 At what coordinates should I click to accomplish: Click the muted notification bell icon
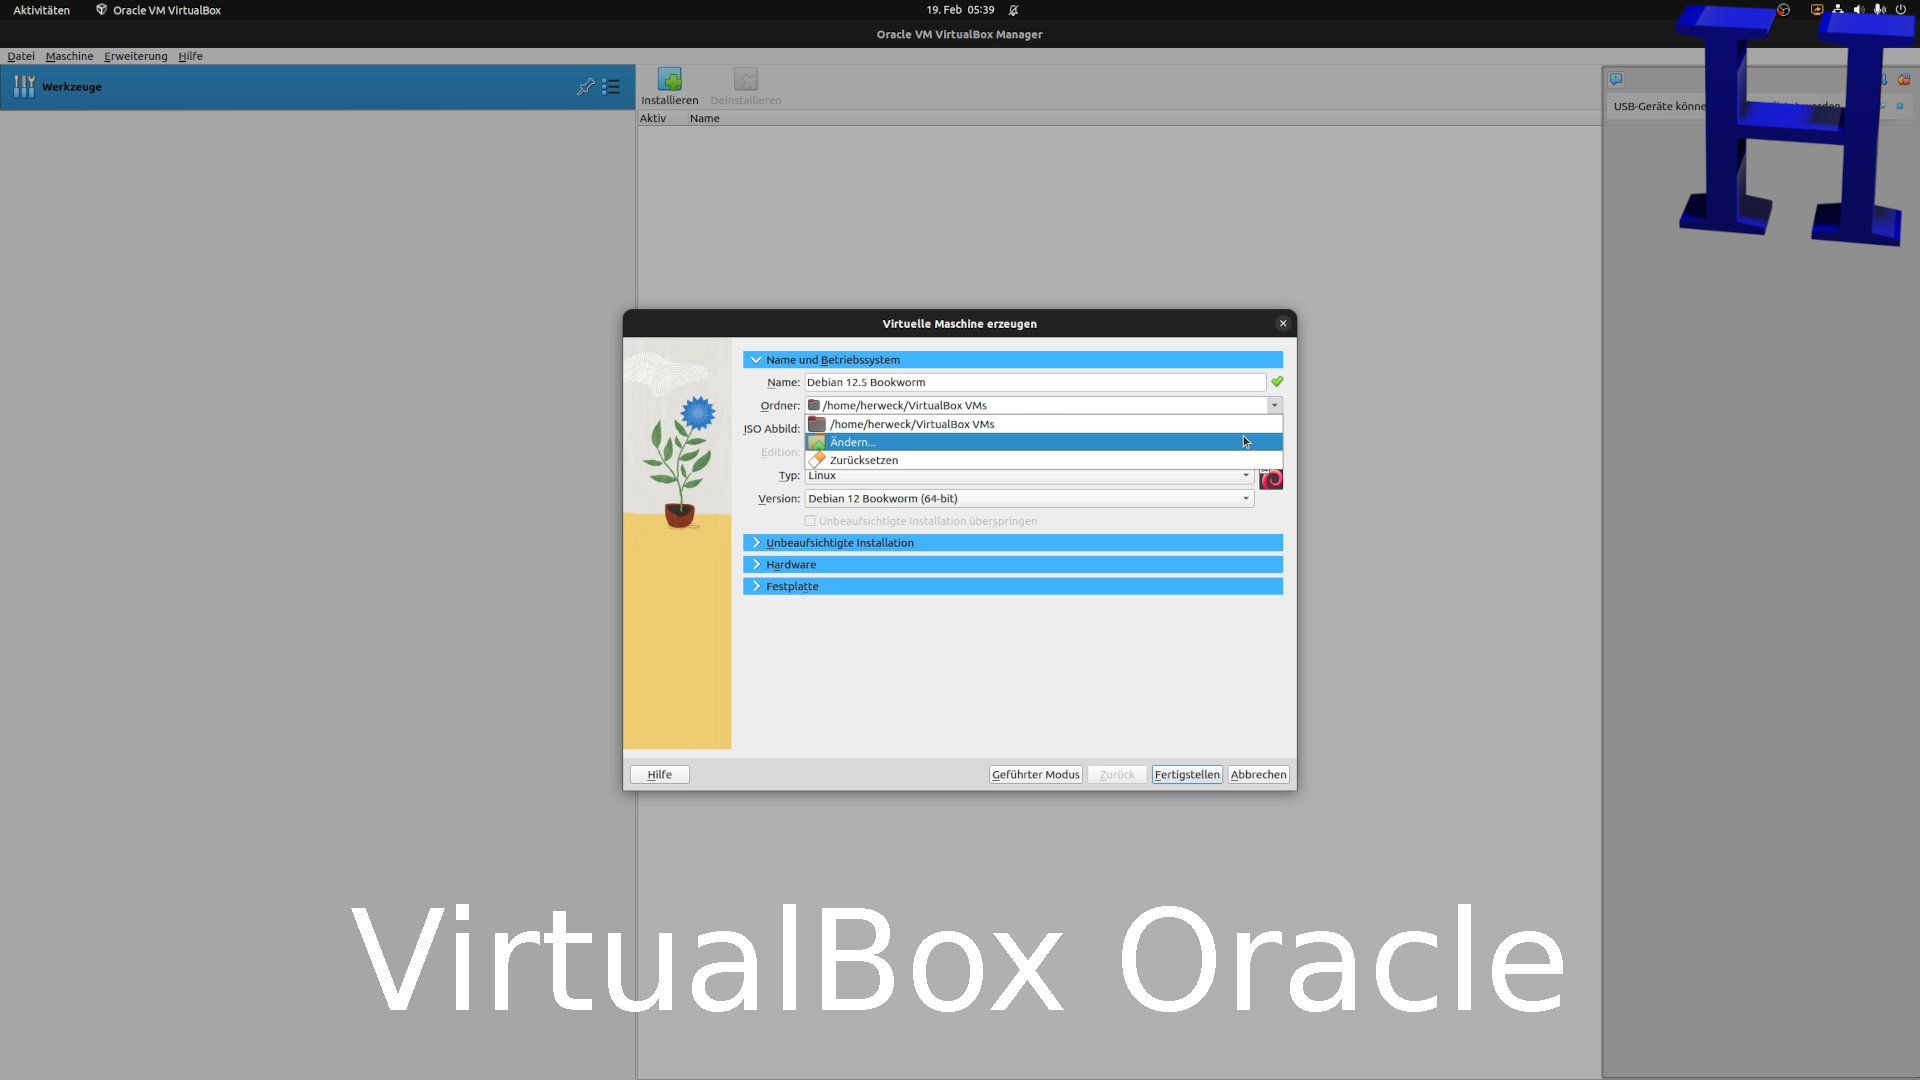click(1013, 10)
